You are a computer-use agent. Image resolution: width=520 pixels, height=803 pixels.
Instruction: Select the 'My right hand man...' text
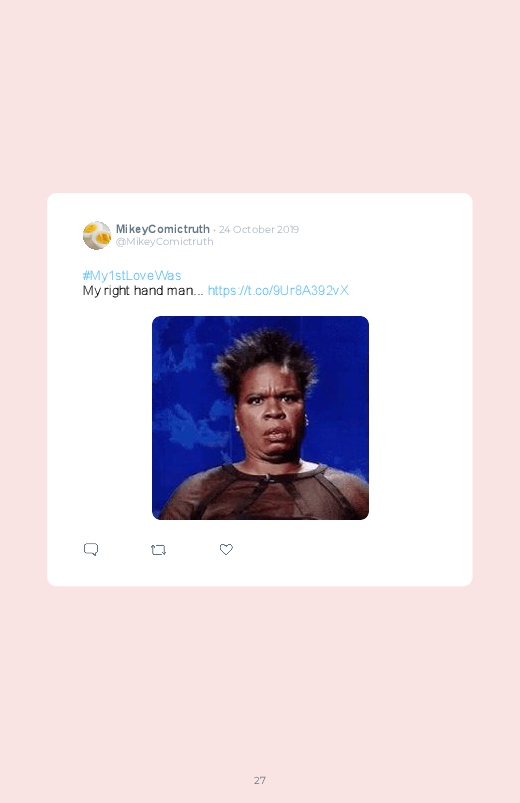pyautogui.click(x=143, y=291)
